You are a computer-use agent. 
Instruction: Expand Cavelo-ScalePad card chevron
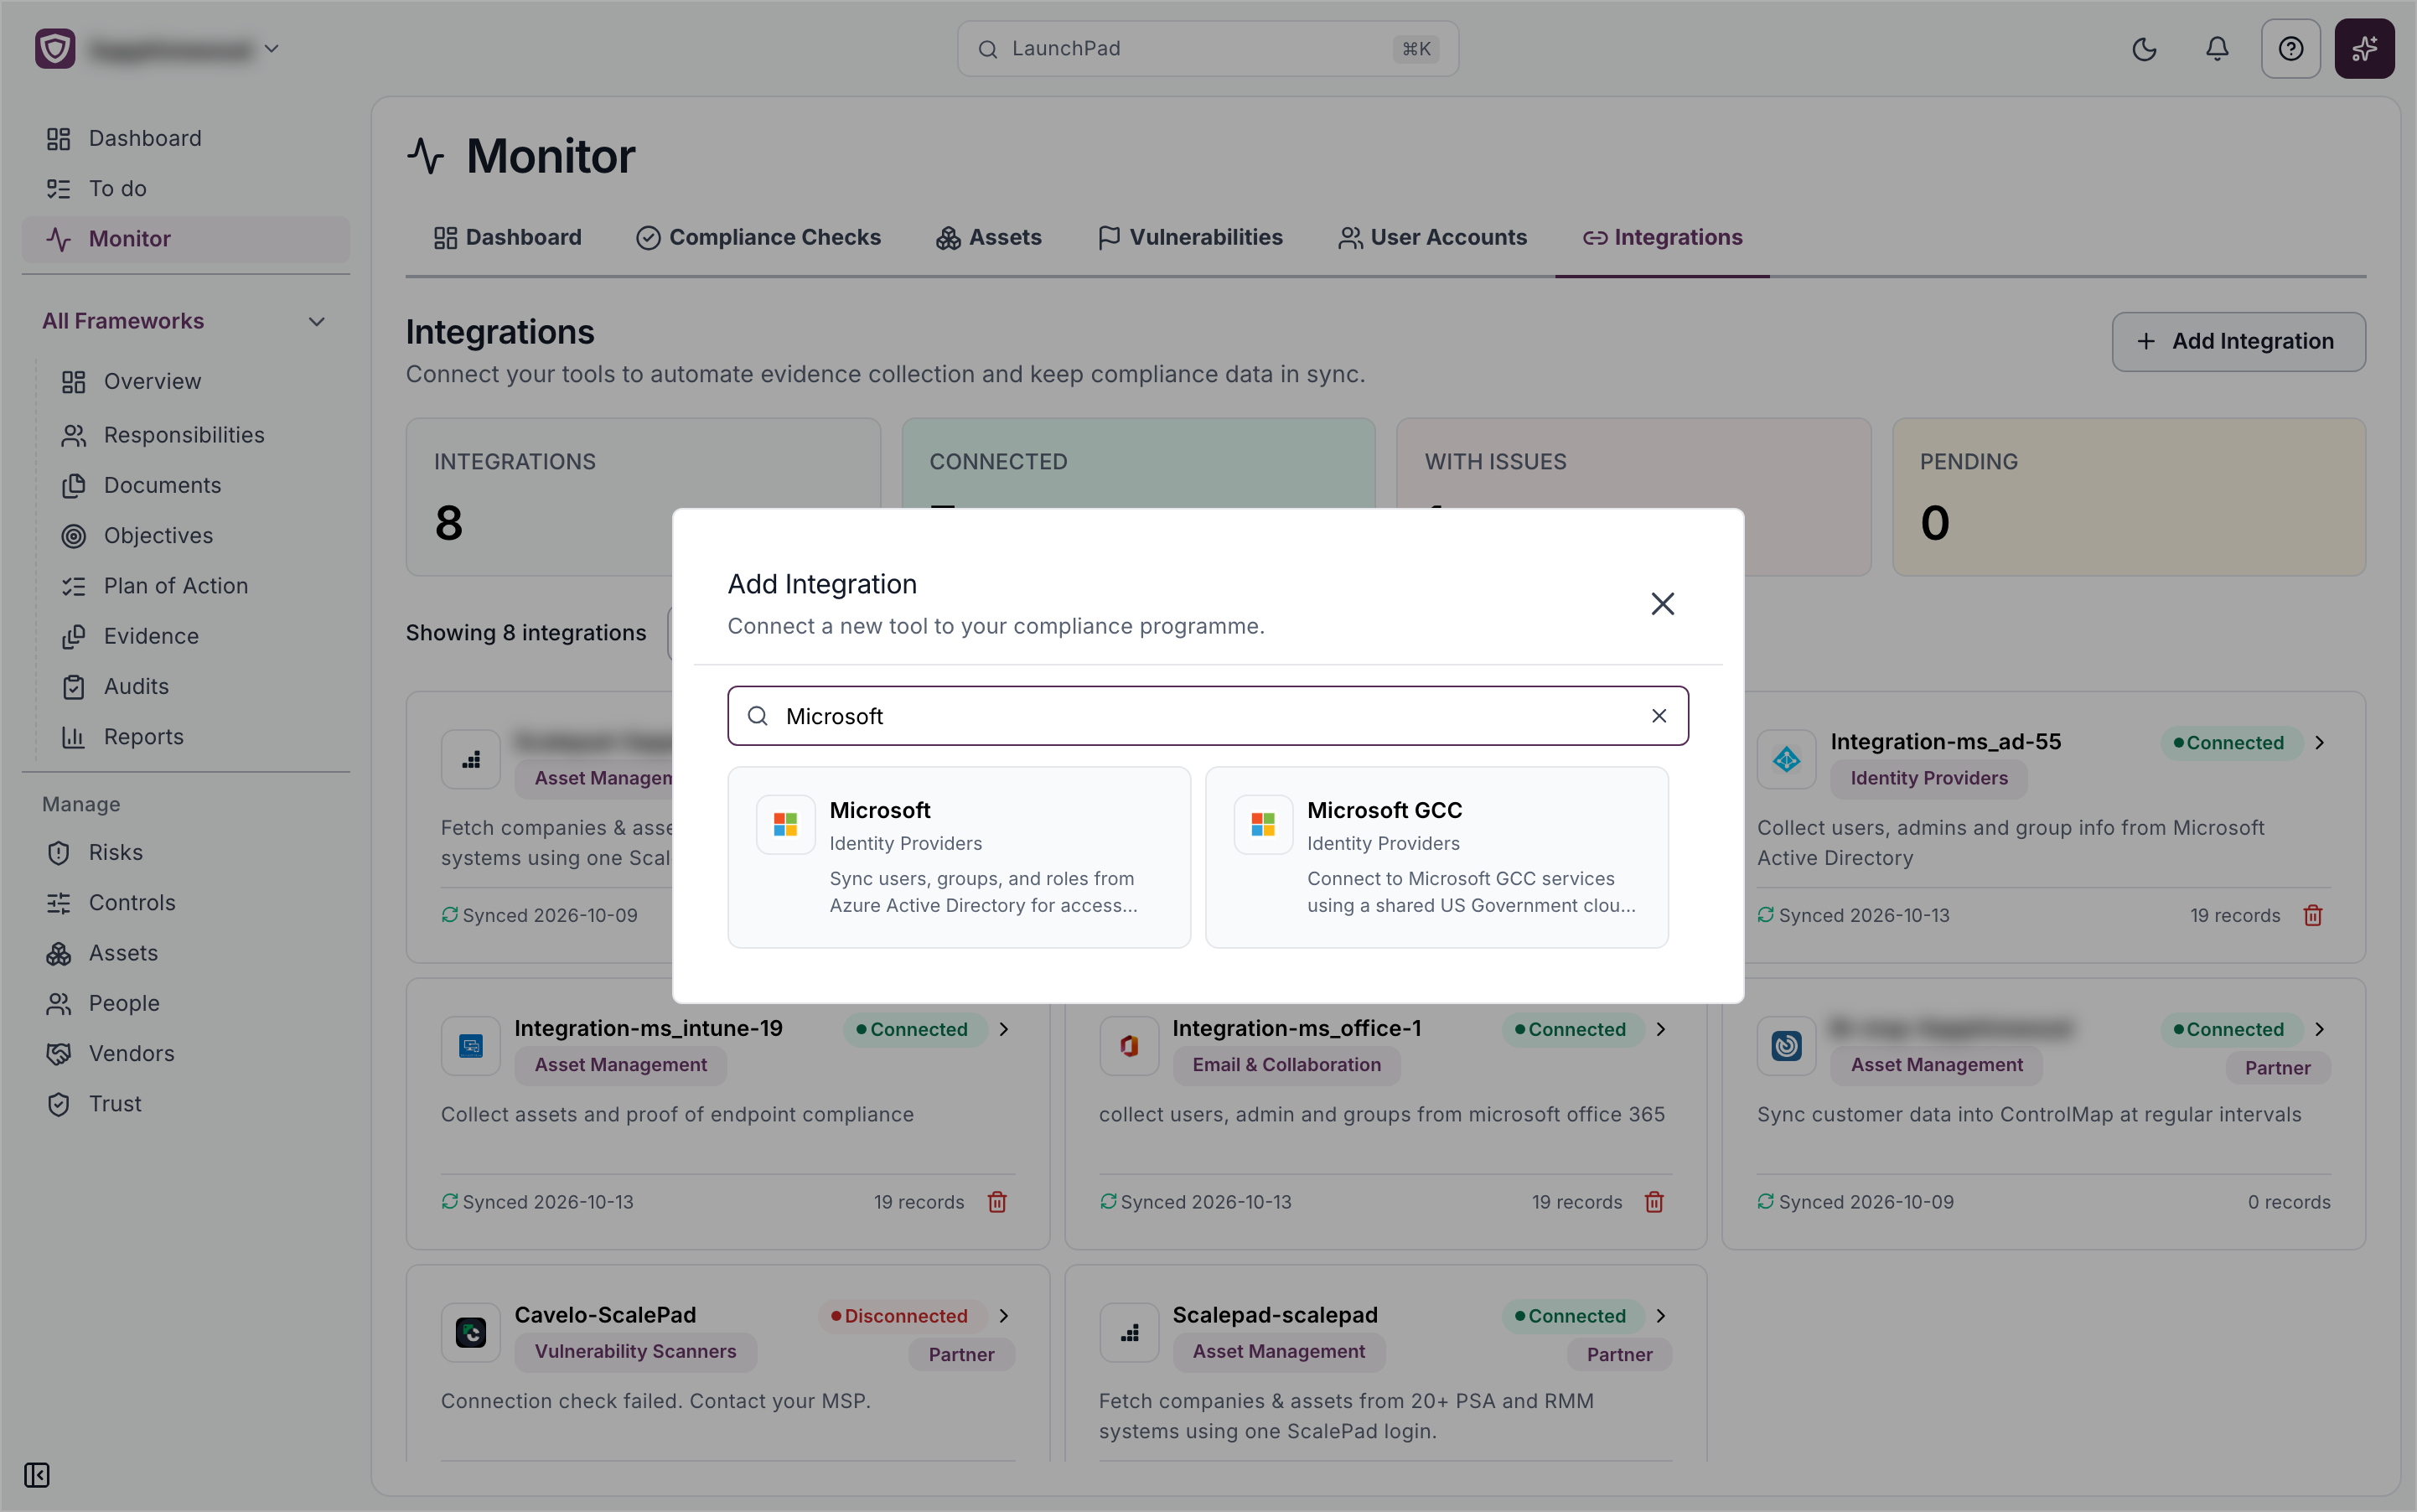click(x=1004, y=1316)
